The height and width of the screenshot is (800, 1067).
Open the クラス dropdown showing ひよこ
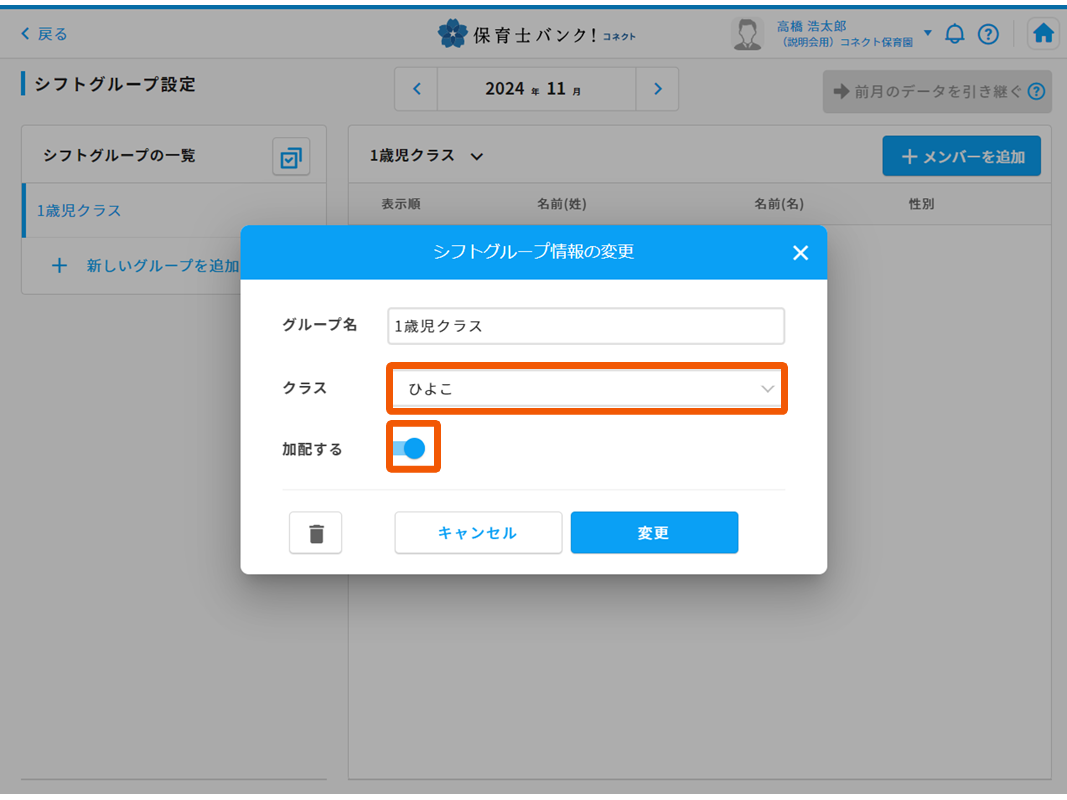tap(586, 389)
